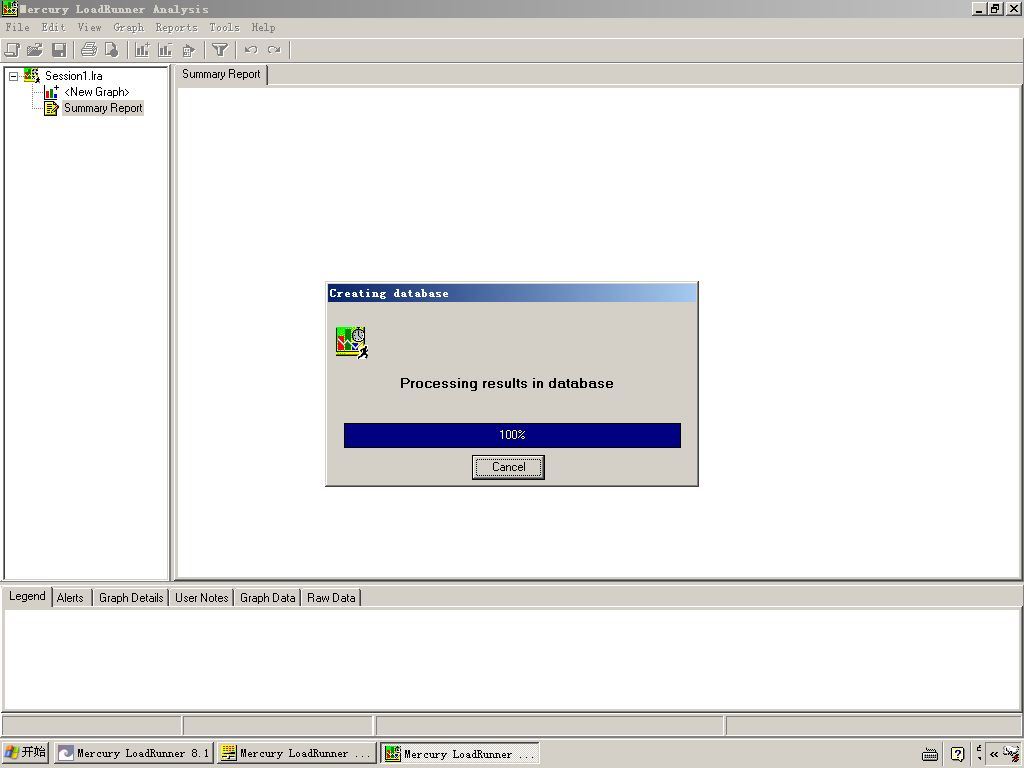The width and height of the screenshot is (1024, 768).
Task: Click the Creating database dialog title bar
Action: [x=512, y=293]
